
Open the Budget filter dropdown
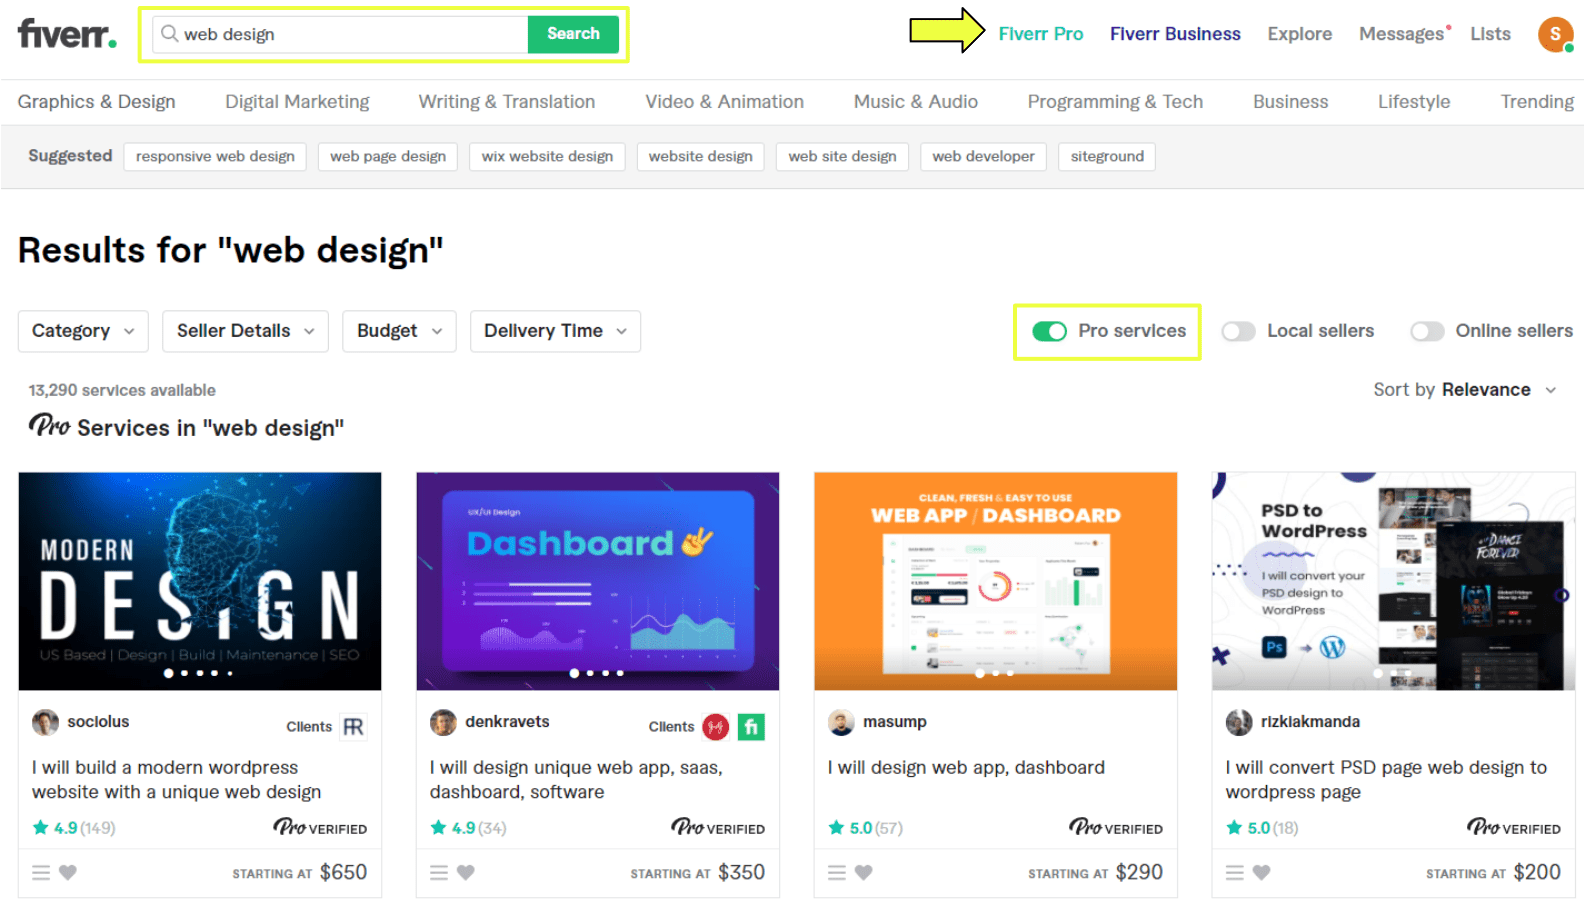tap(399, 331)
